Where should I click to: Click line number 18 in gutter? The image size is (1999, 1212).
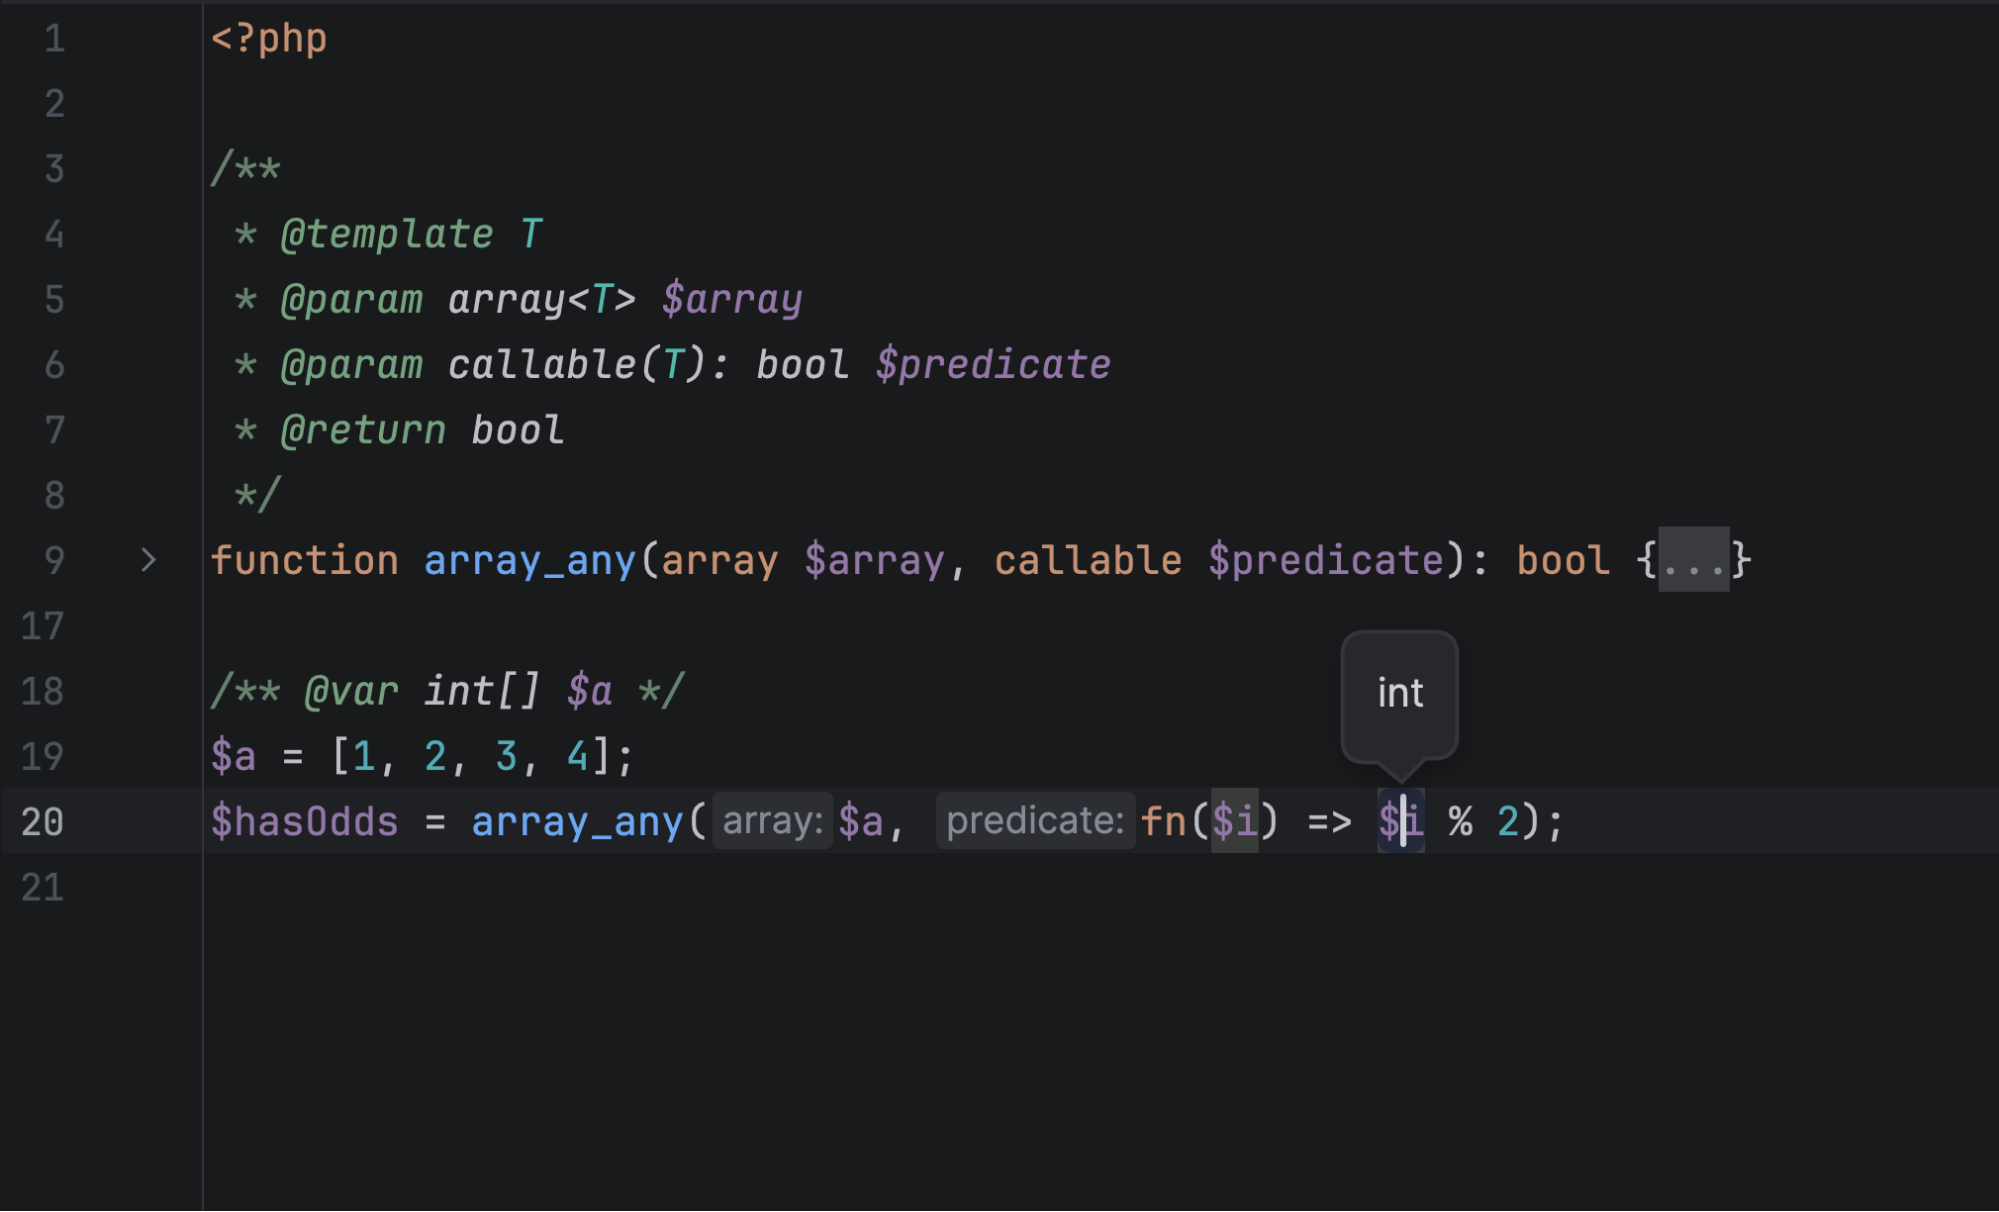click(x=42, y=691)
